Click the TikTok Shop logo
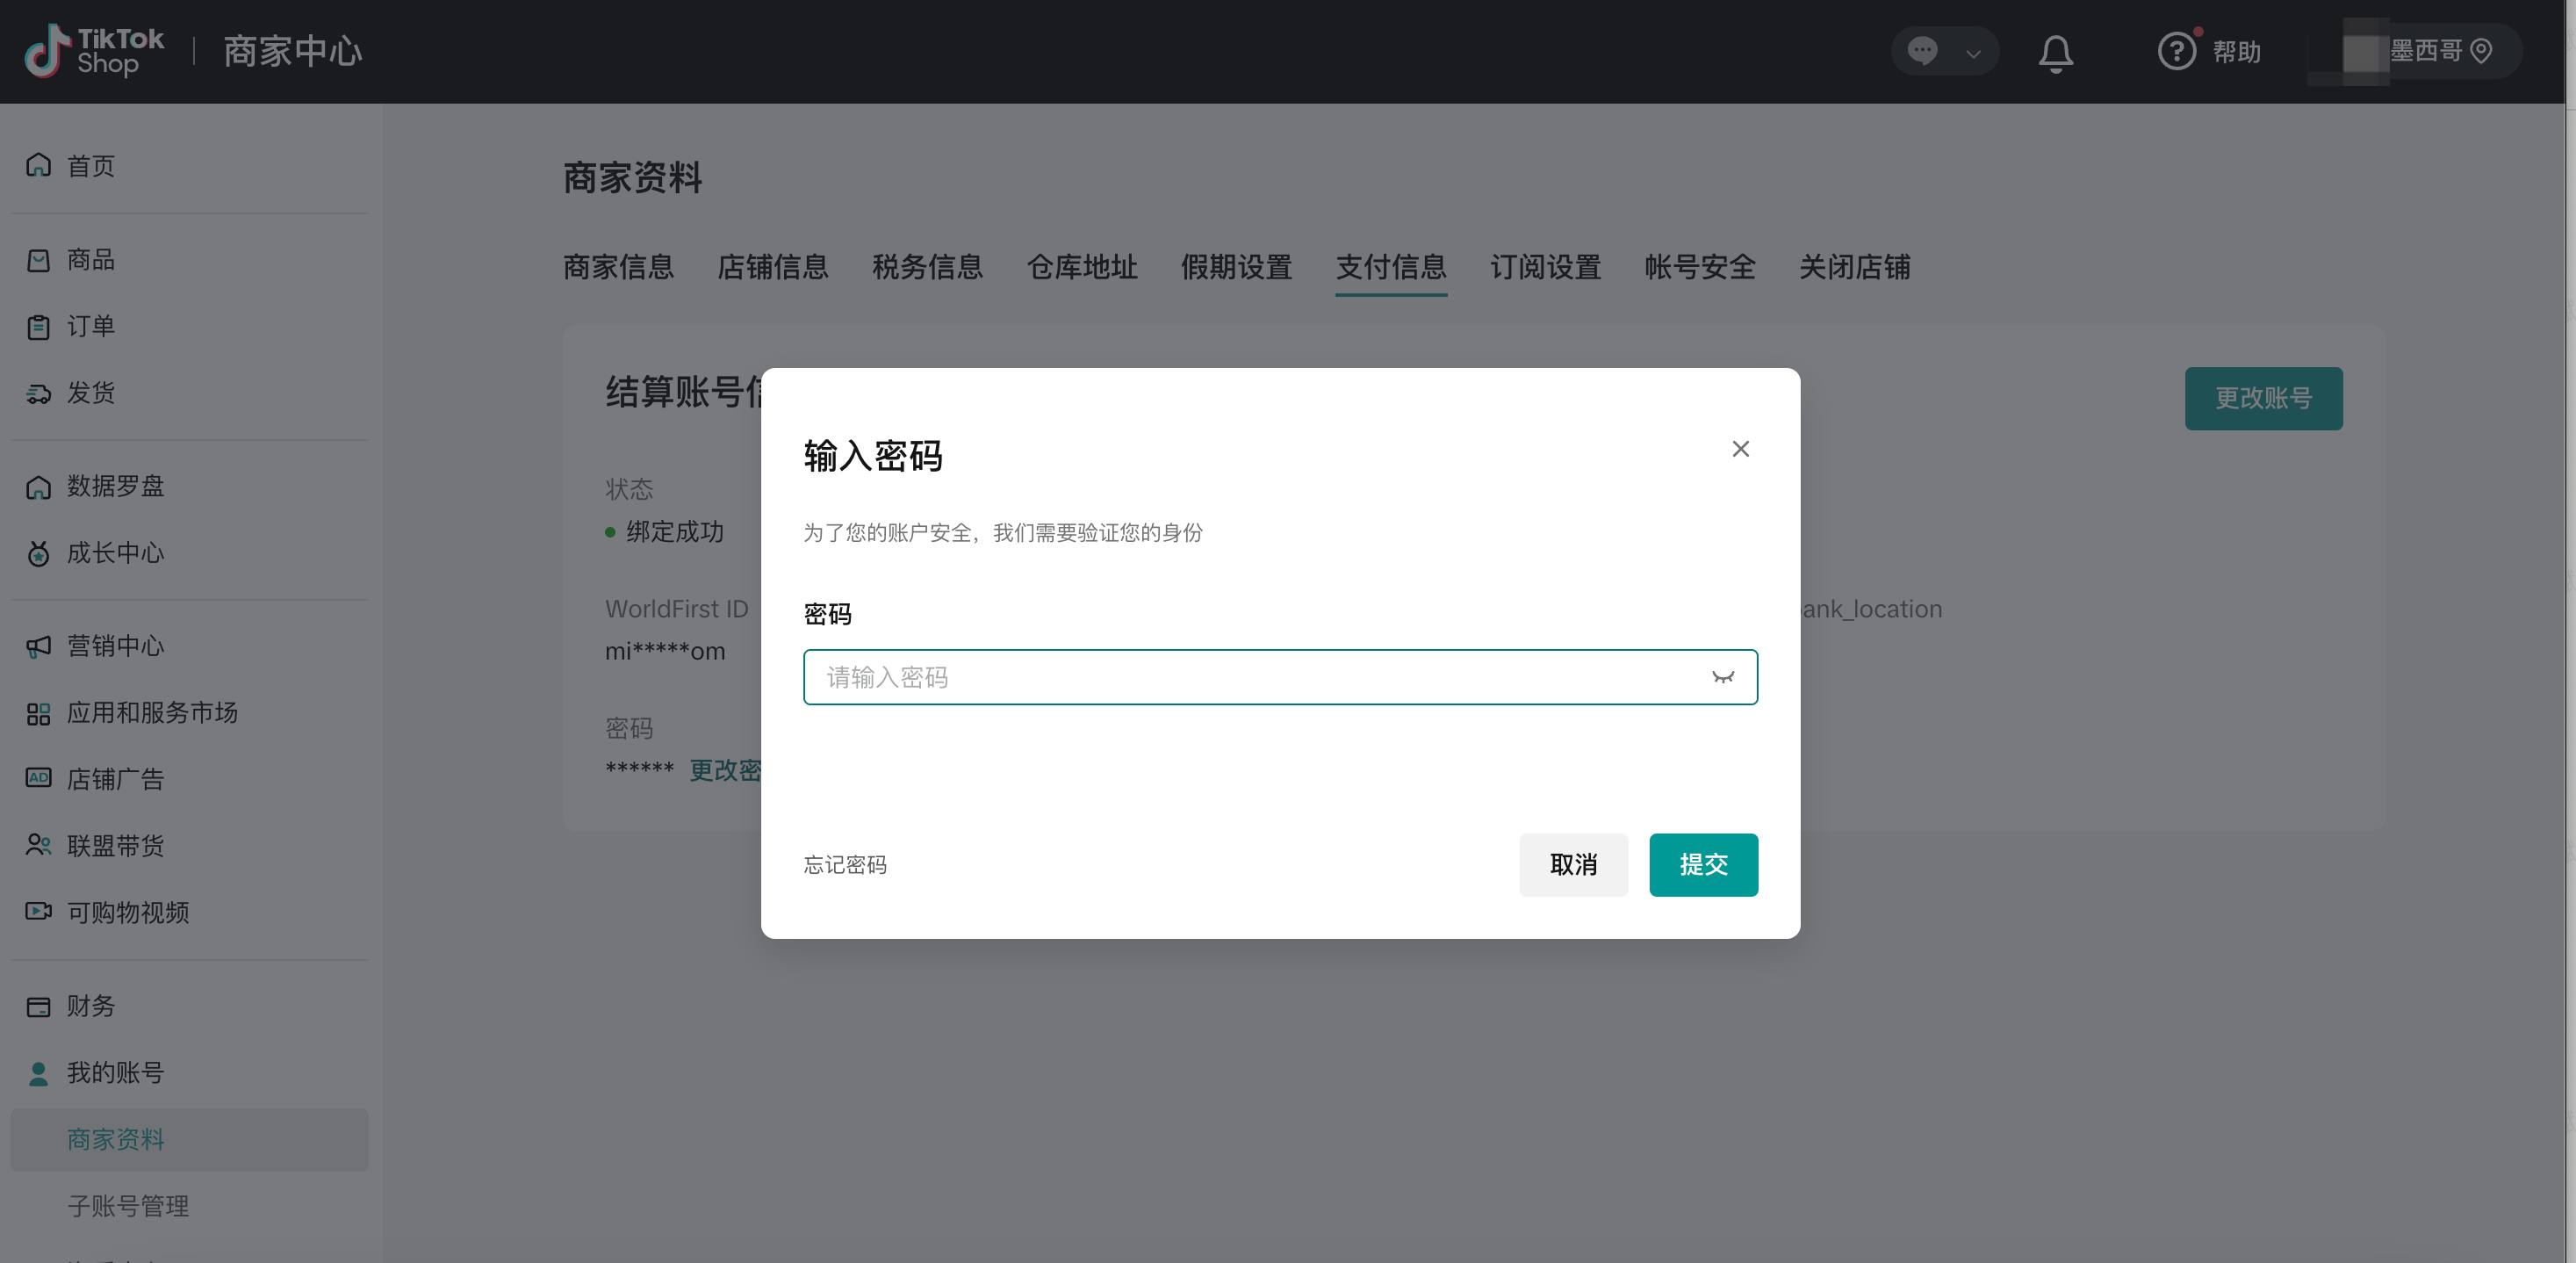The image size is (2576, 1263). point(94,51)
